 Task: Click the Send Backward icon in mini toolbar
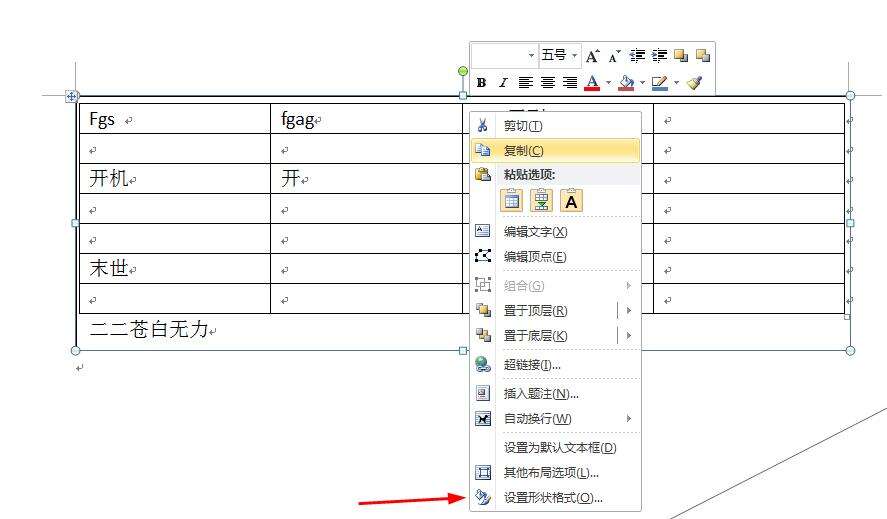pos(703,55)
